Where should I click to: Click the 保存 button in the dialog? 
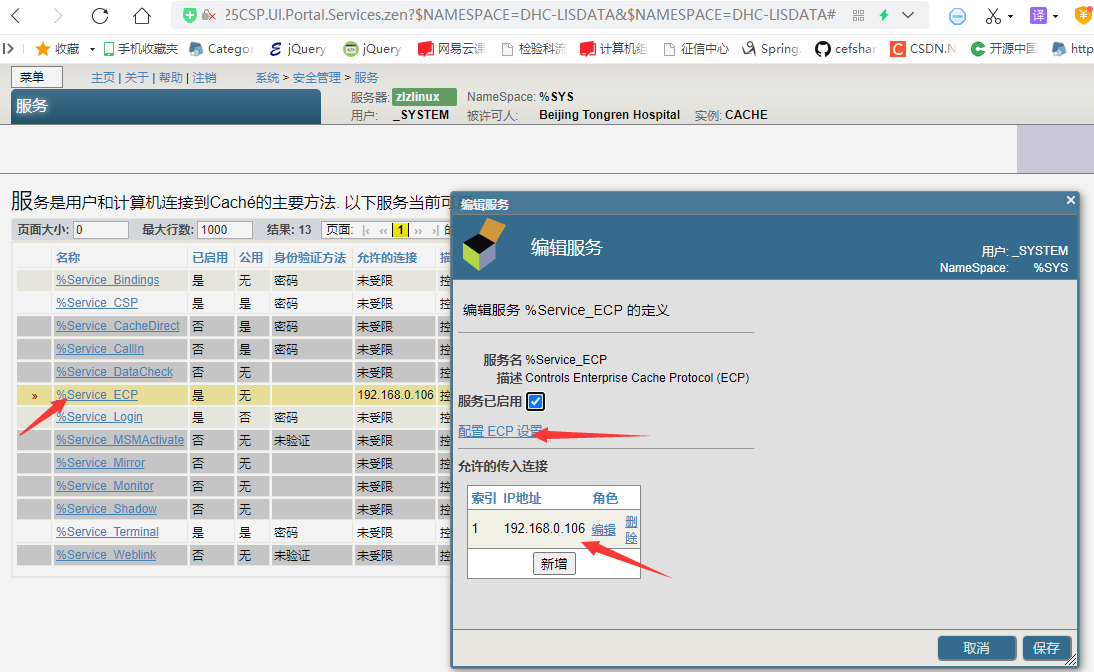(1046, 648)
